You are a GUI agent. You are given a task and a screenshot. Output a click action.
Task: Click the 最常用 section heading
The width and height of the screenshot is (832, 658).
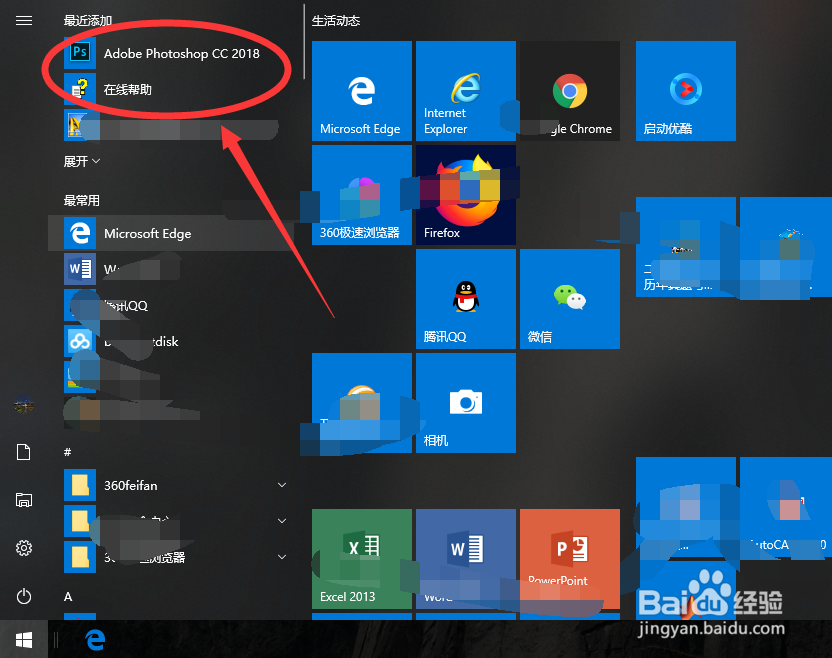pos(82,201)
